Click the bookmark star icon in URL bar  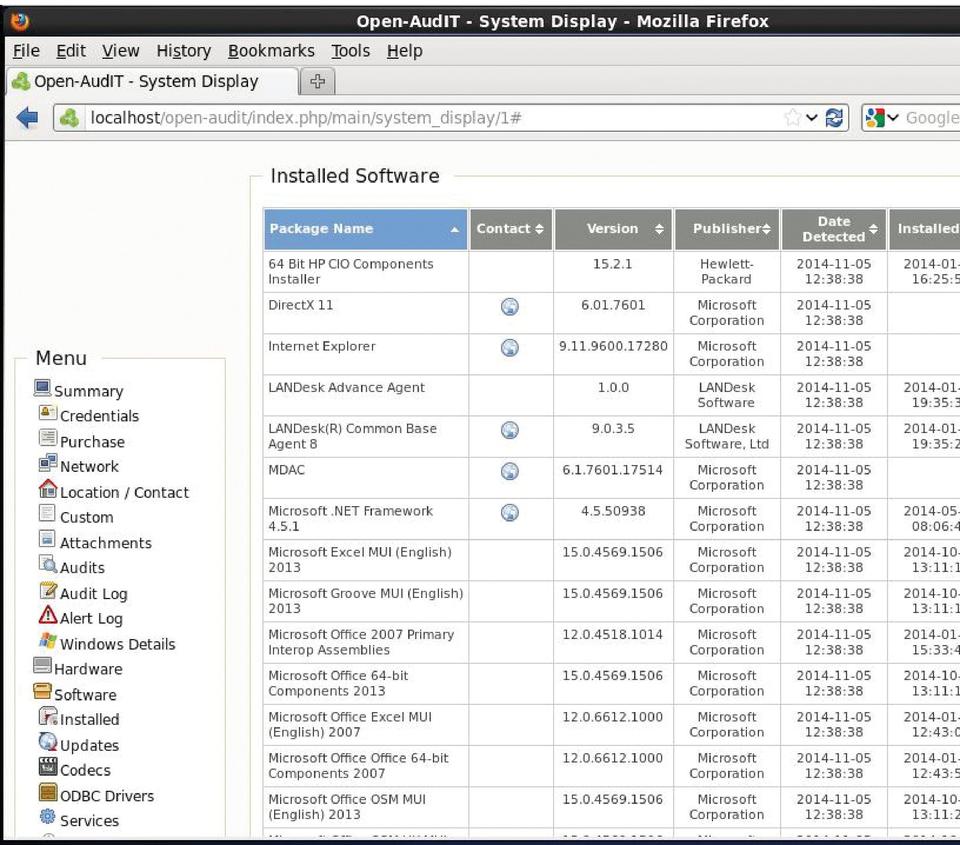[793, 118]
